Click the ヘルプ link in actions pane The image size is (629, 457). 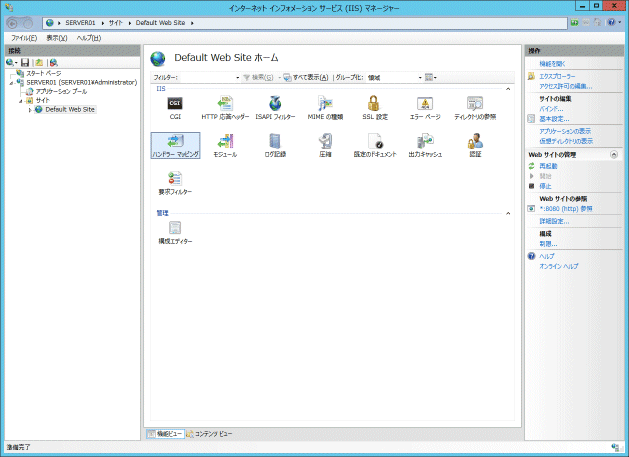(546, 256)
